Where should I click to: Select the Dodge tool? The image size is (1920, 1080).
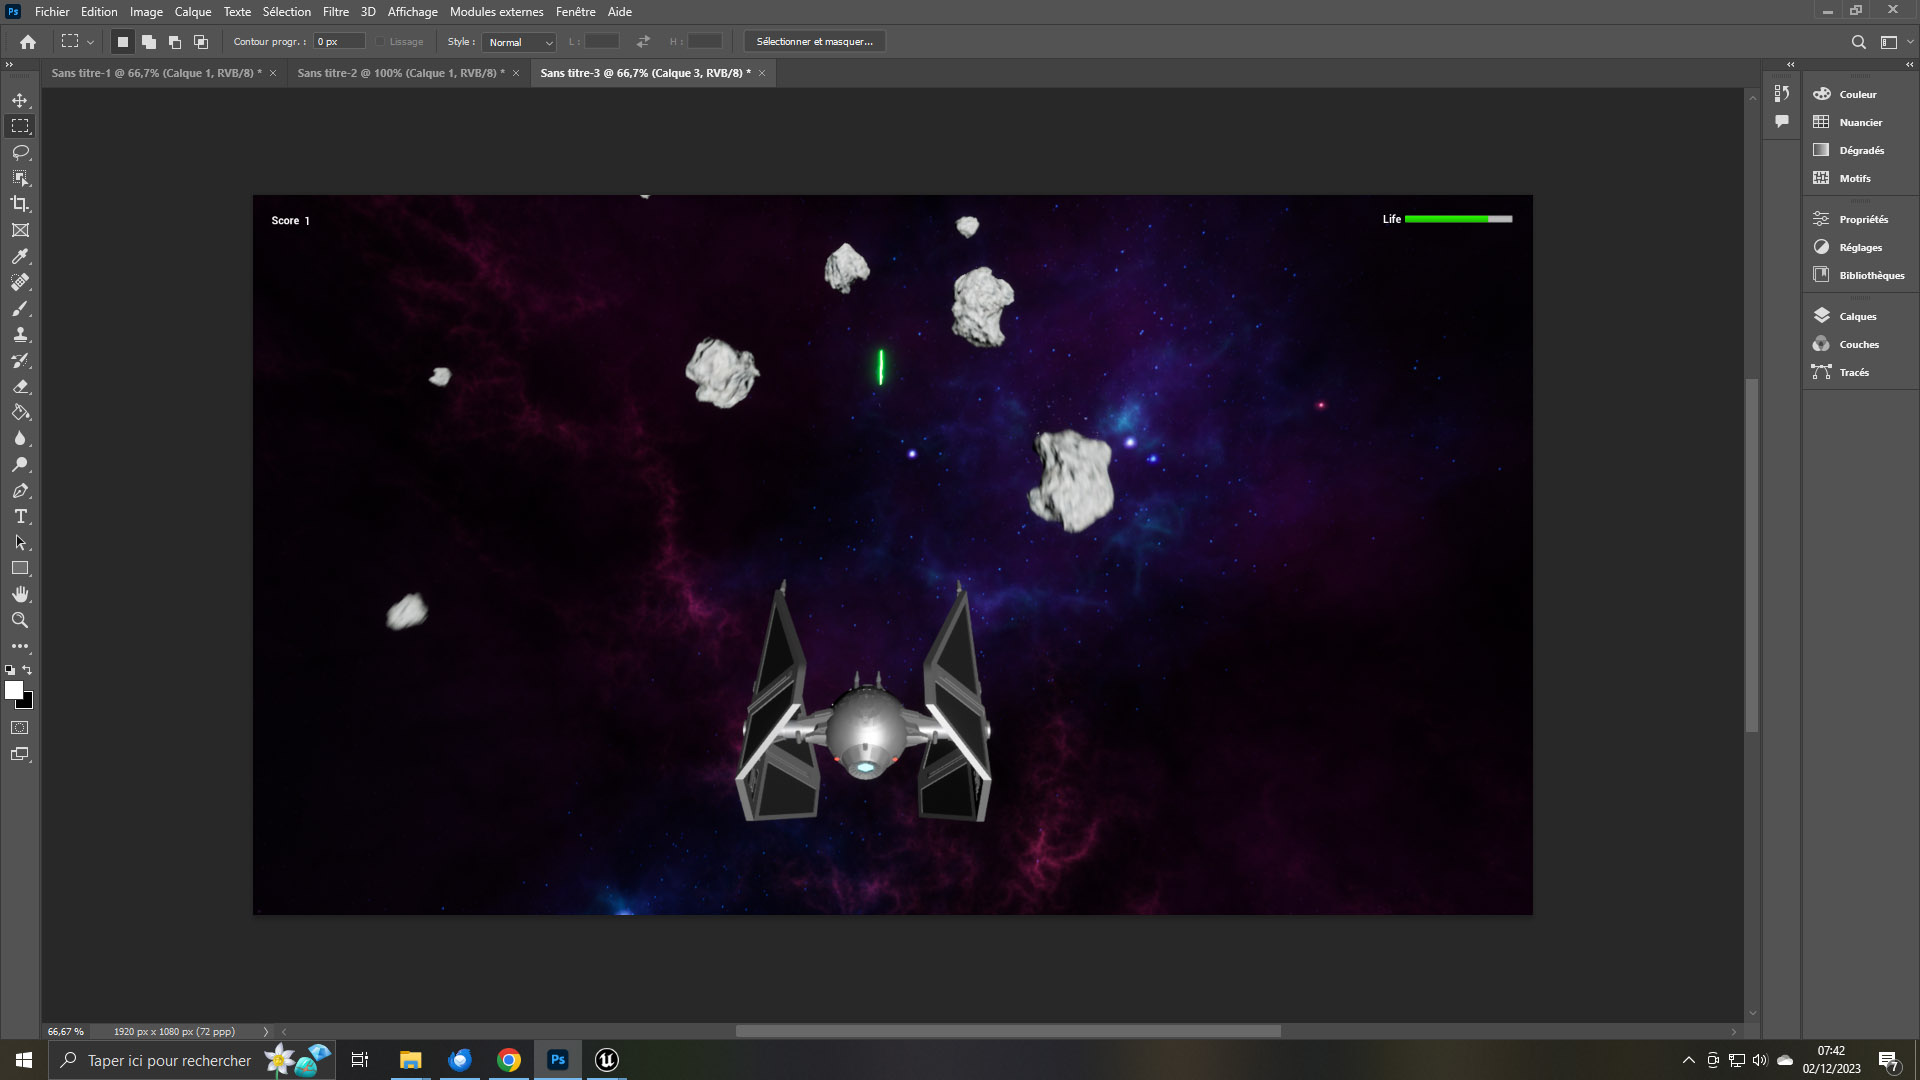pos(20,464)
